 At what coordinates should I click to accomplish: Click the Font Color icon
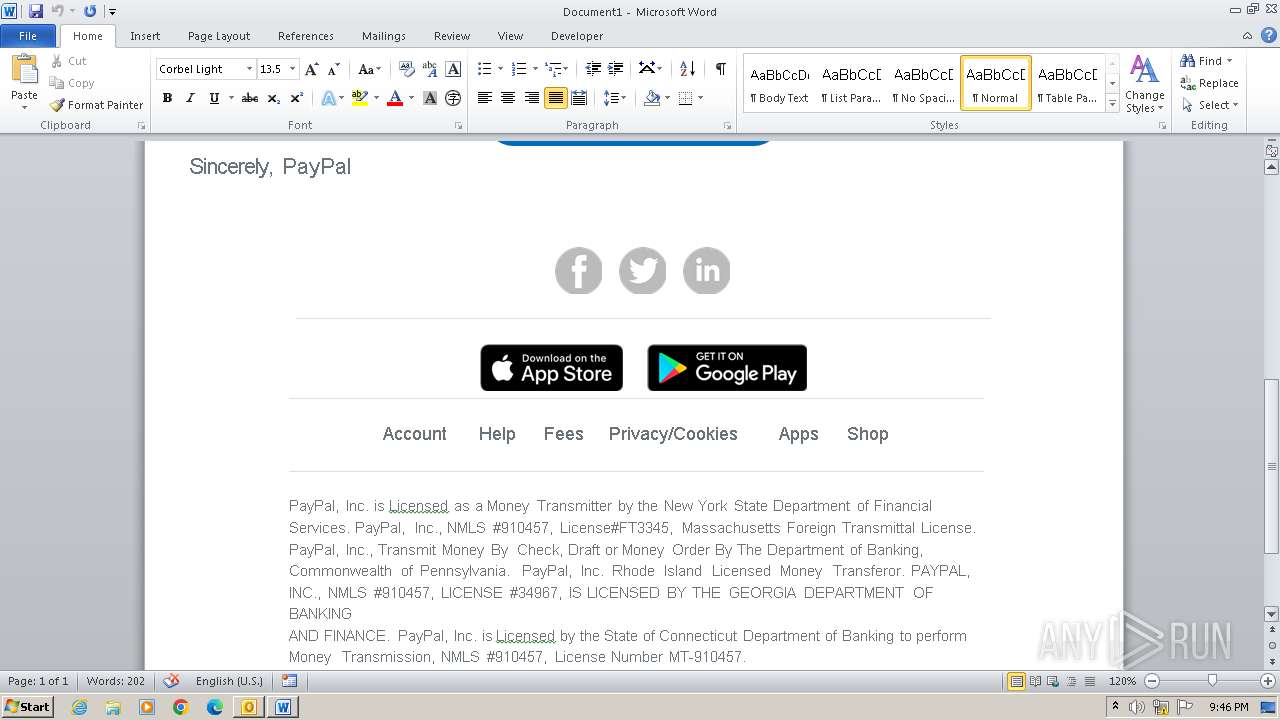click(395, 98)
